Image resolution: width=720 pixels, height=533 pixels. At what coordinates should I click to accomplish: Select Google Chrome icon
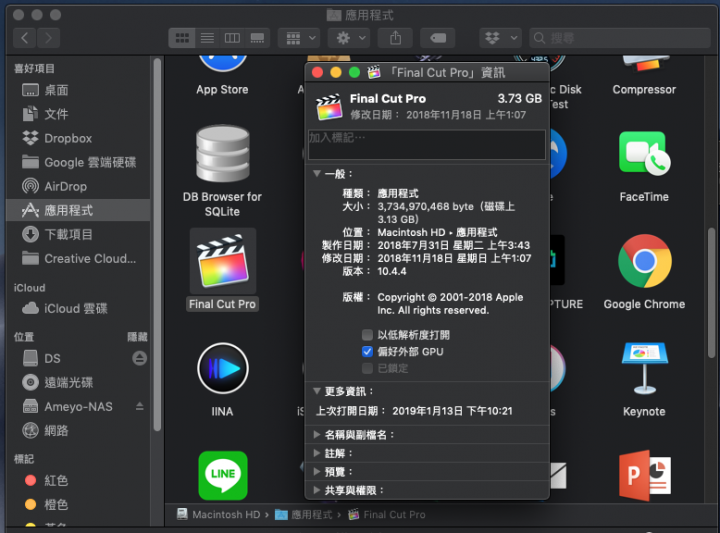pos(645,261)
